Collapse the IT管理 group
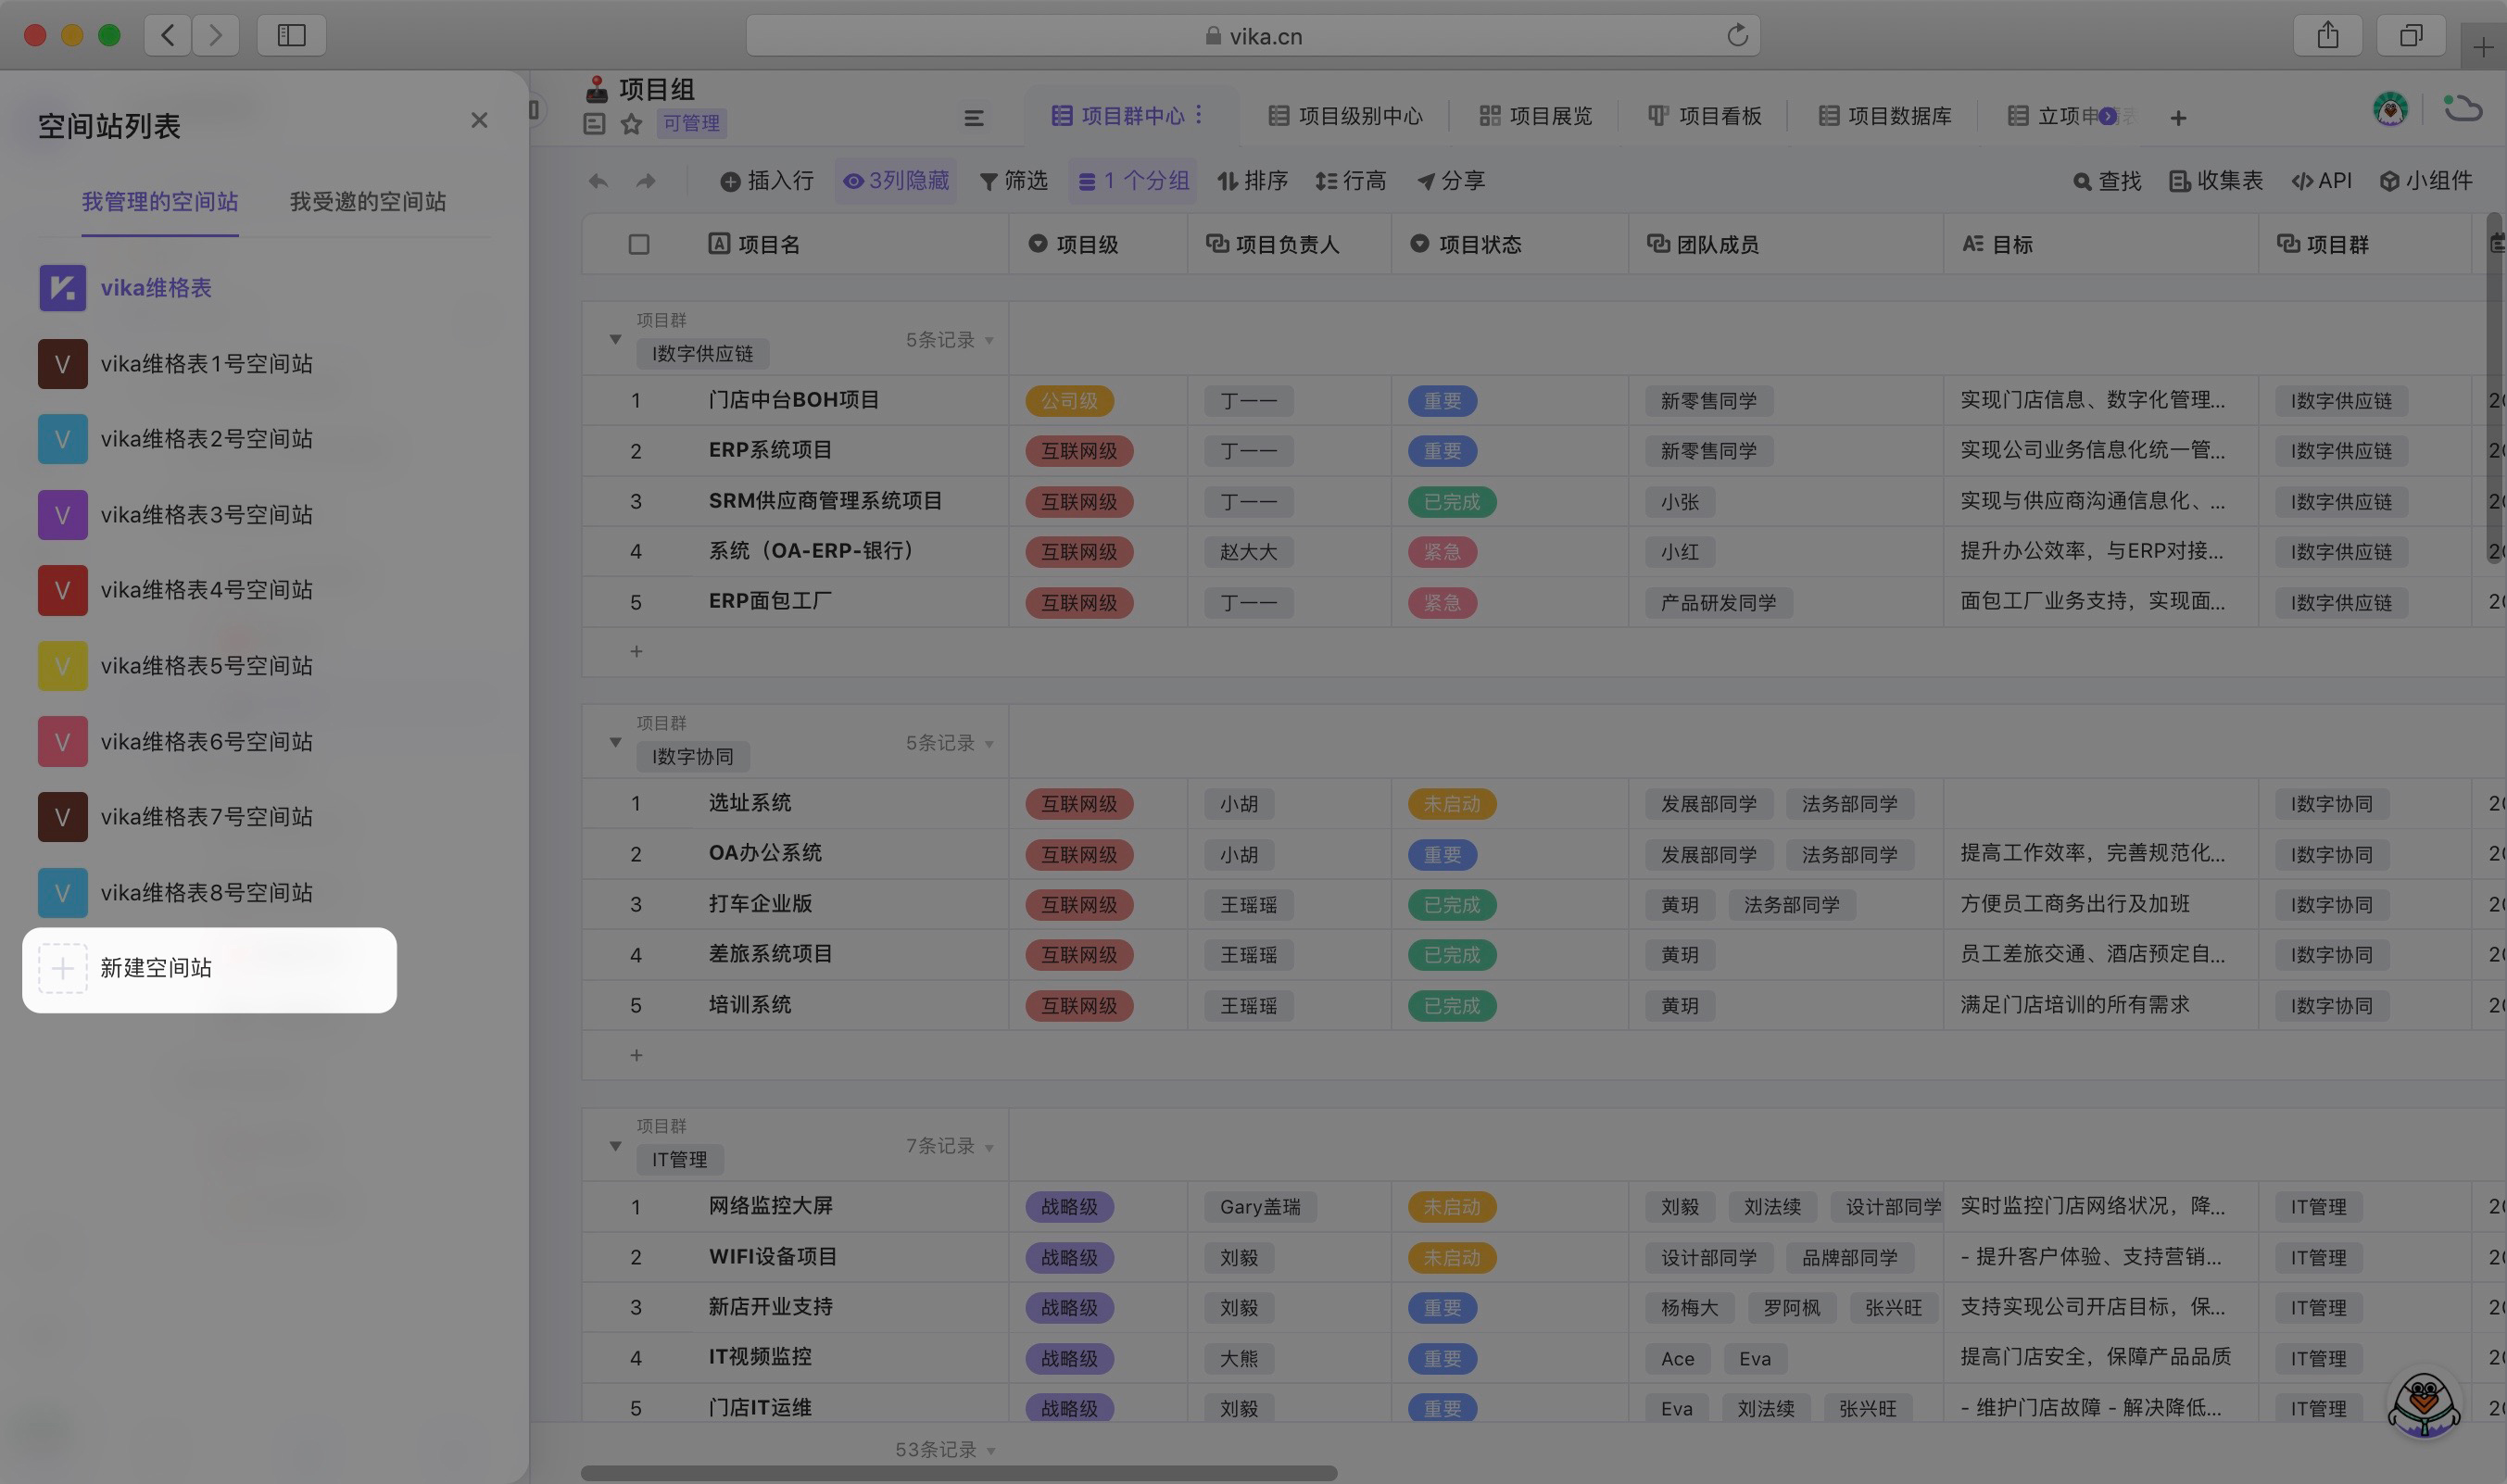The width and height of the screenshot is (2507, 1484). pyautogui.click(x=615, y=1146)
